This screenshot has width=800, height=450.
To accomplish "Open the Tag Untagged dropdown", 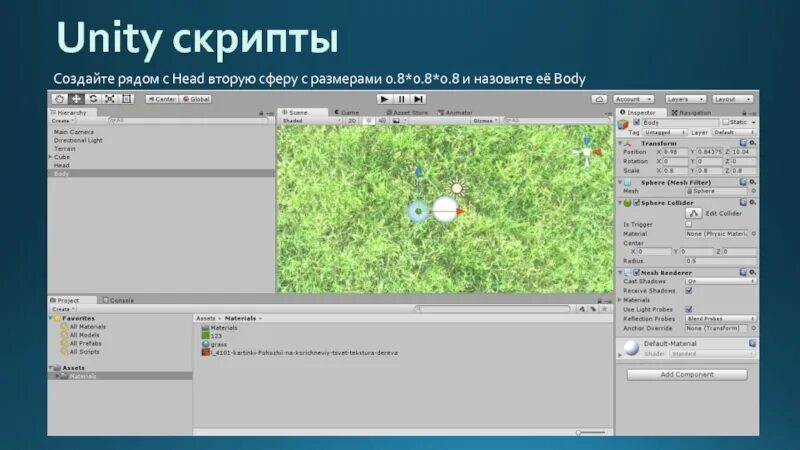I will (x=664, y=132).
